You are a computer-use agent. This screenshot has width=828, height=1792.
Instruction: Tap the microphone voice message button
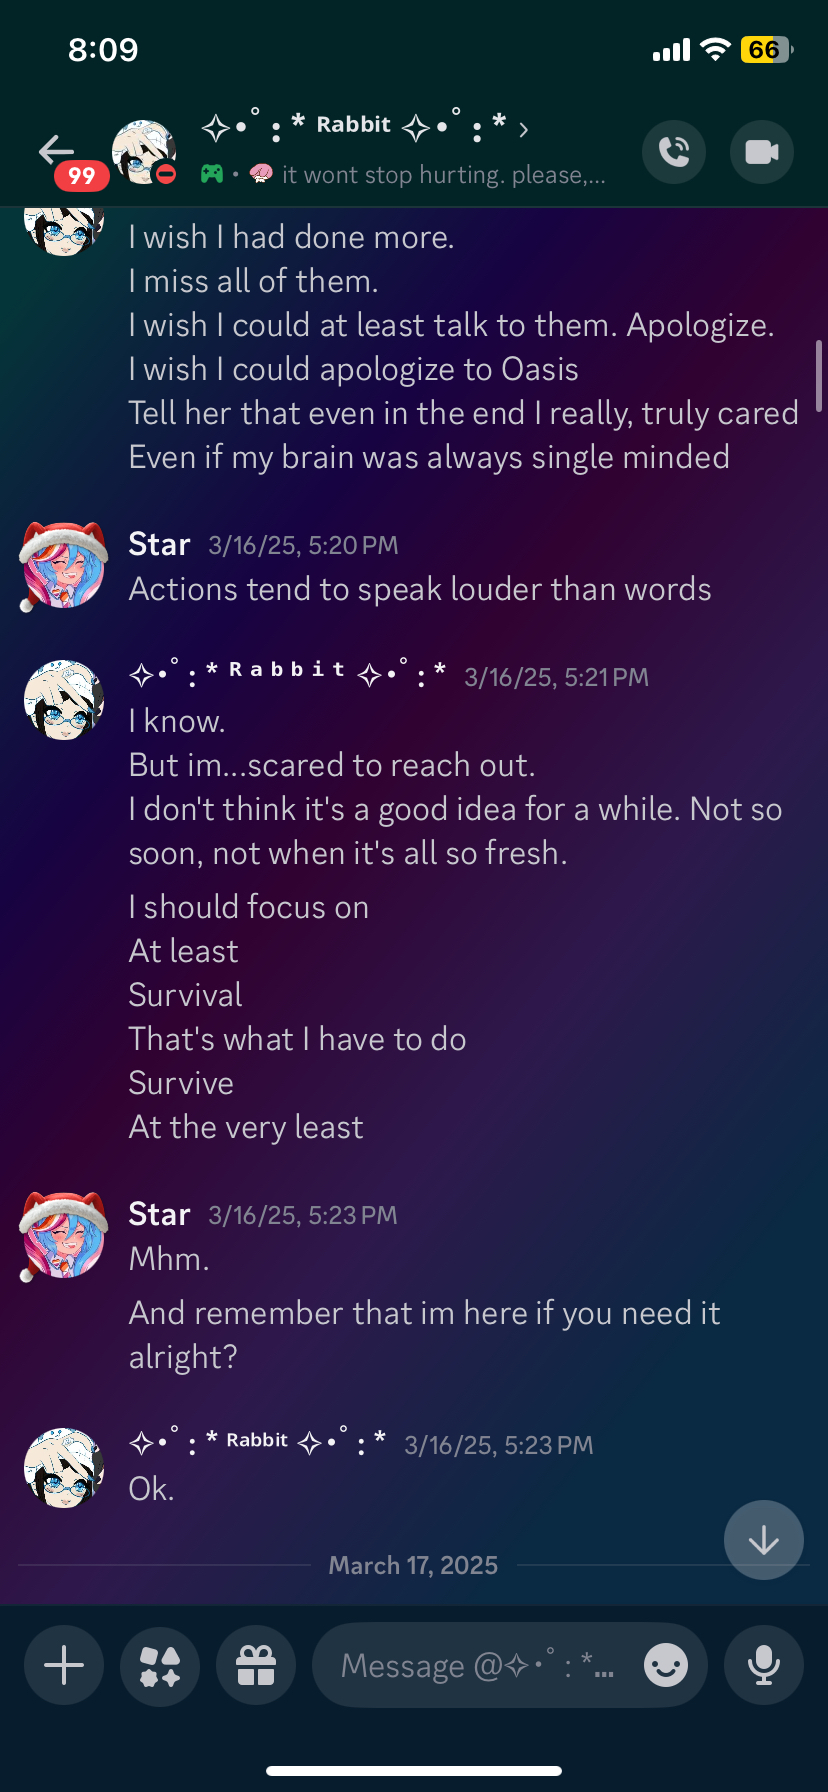pos(764,1666)
